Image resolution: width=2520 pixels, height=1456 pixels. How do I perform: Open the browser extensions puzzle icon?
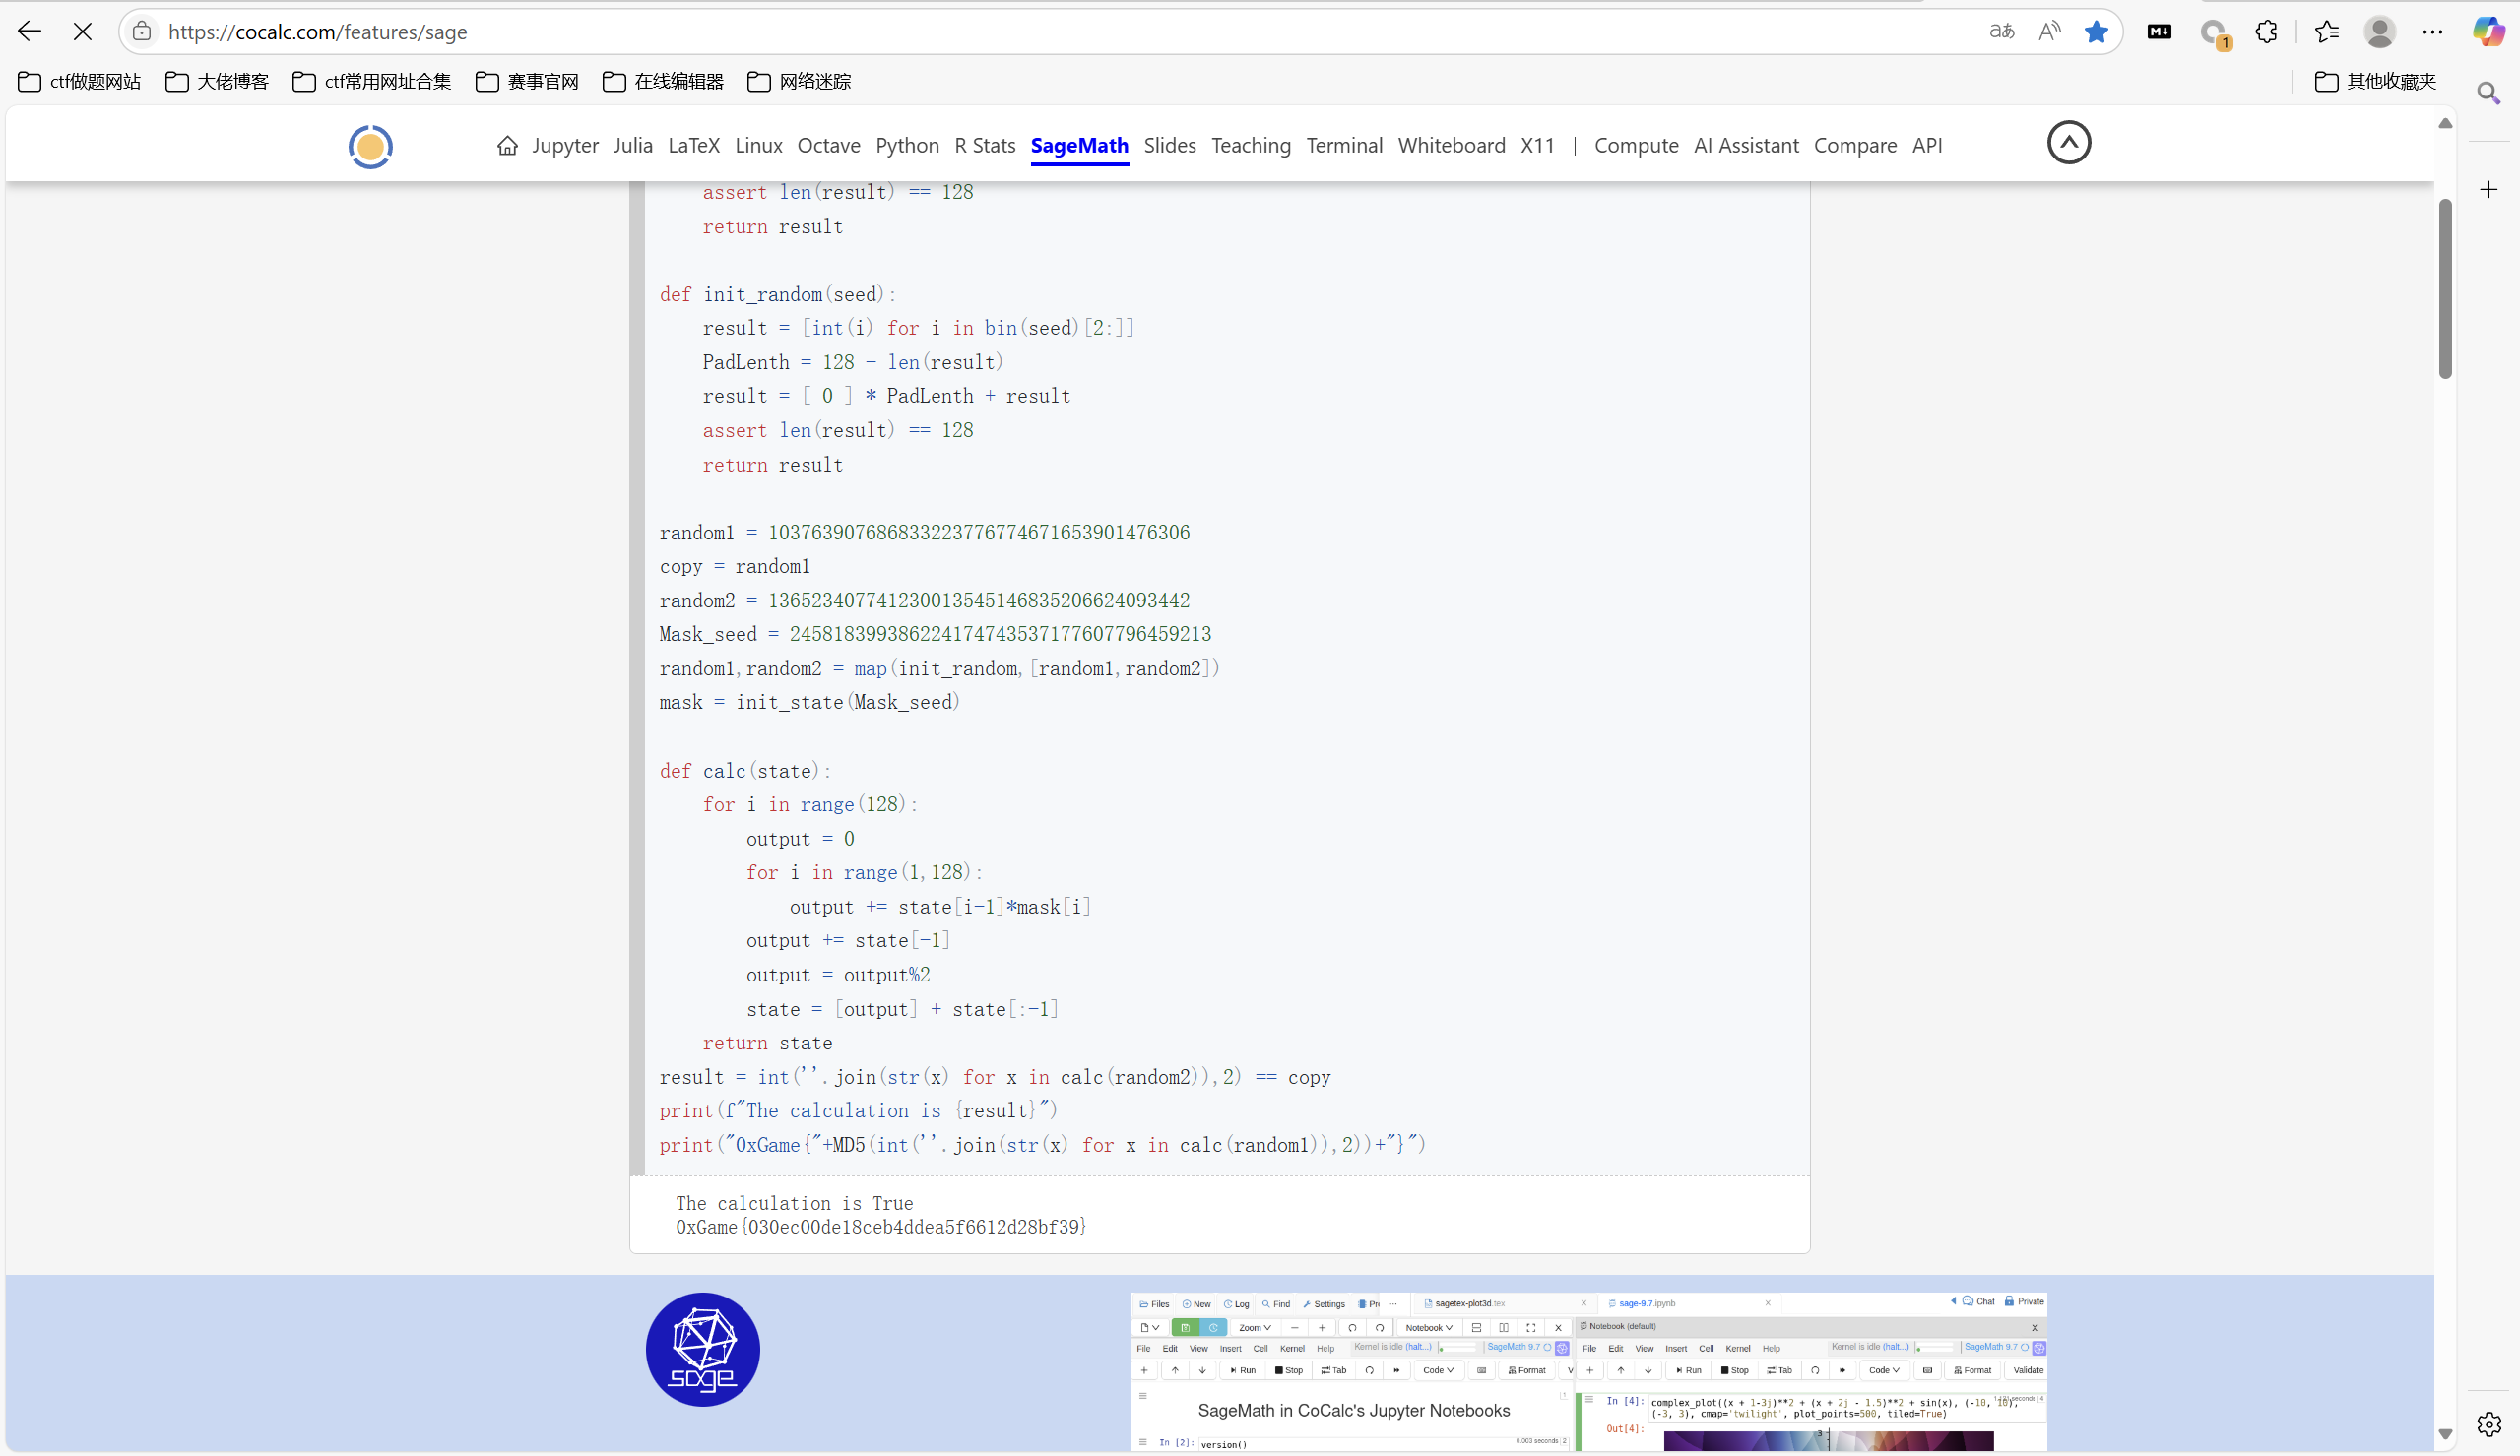pos(2266,31)
